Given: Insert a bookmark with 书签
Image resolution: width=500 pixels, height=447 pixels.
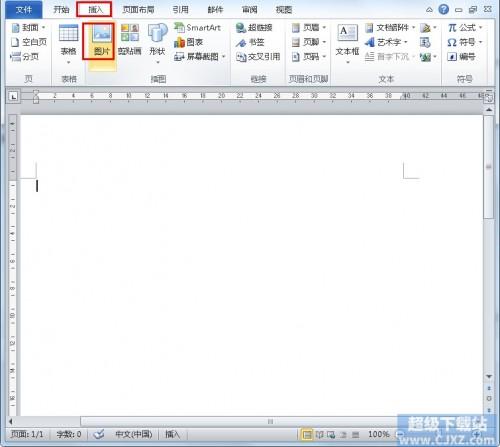Looking at the screenshot, I should pyautogui.click(x=250, y=42).
